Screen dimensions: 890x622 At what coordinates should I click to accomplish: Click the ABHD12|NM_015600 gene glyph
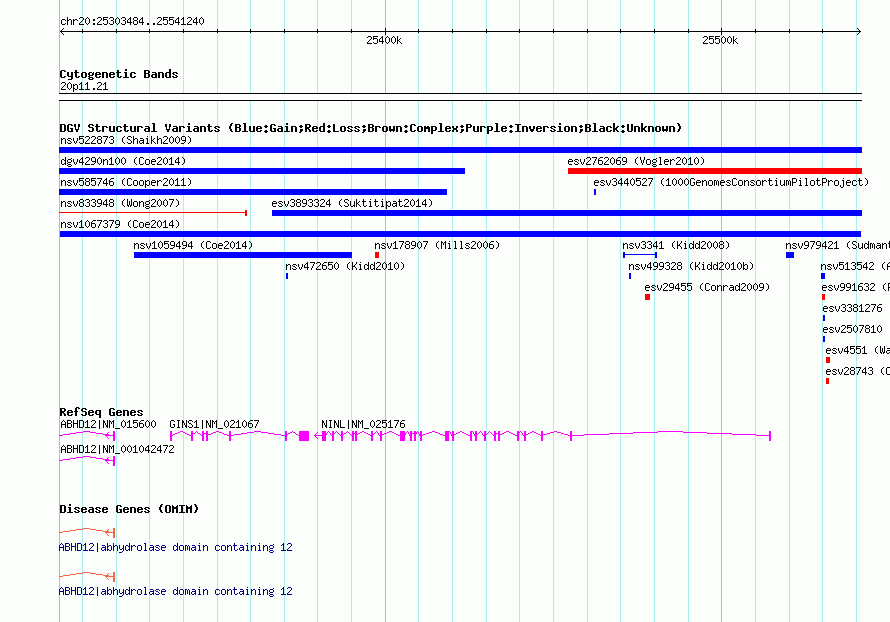pyautogui.click(x=87, y=435)
